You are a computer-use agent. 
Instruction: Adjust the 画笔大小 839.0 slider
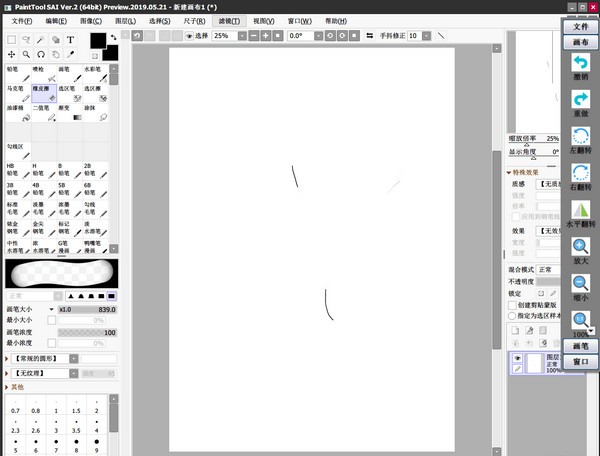point(88,309)
